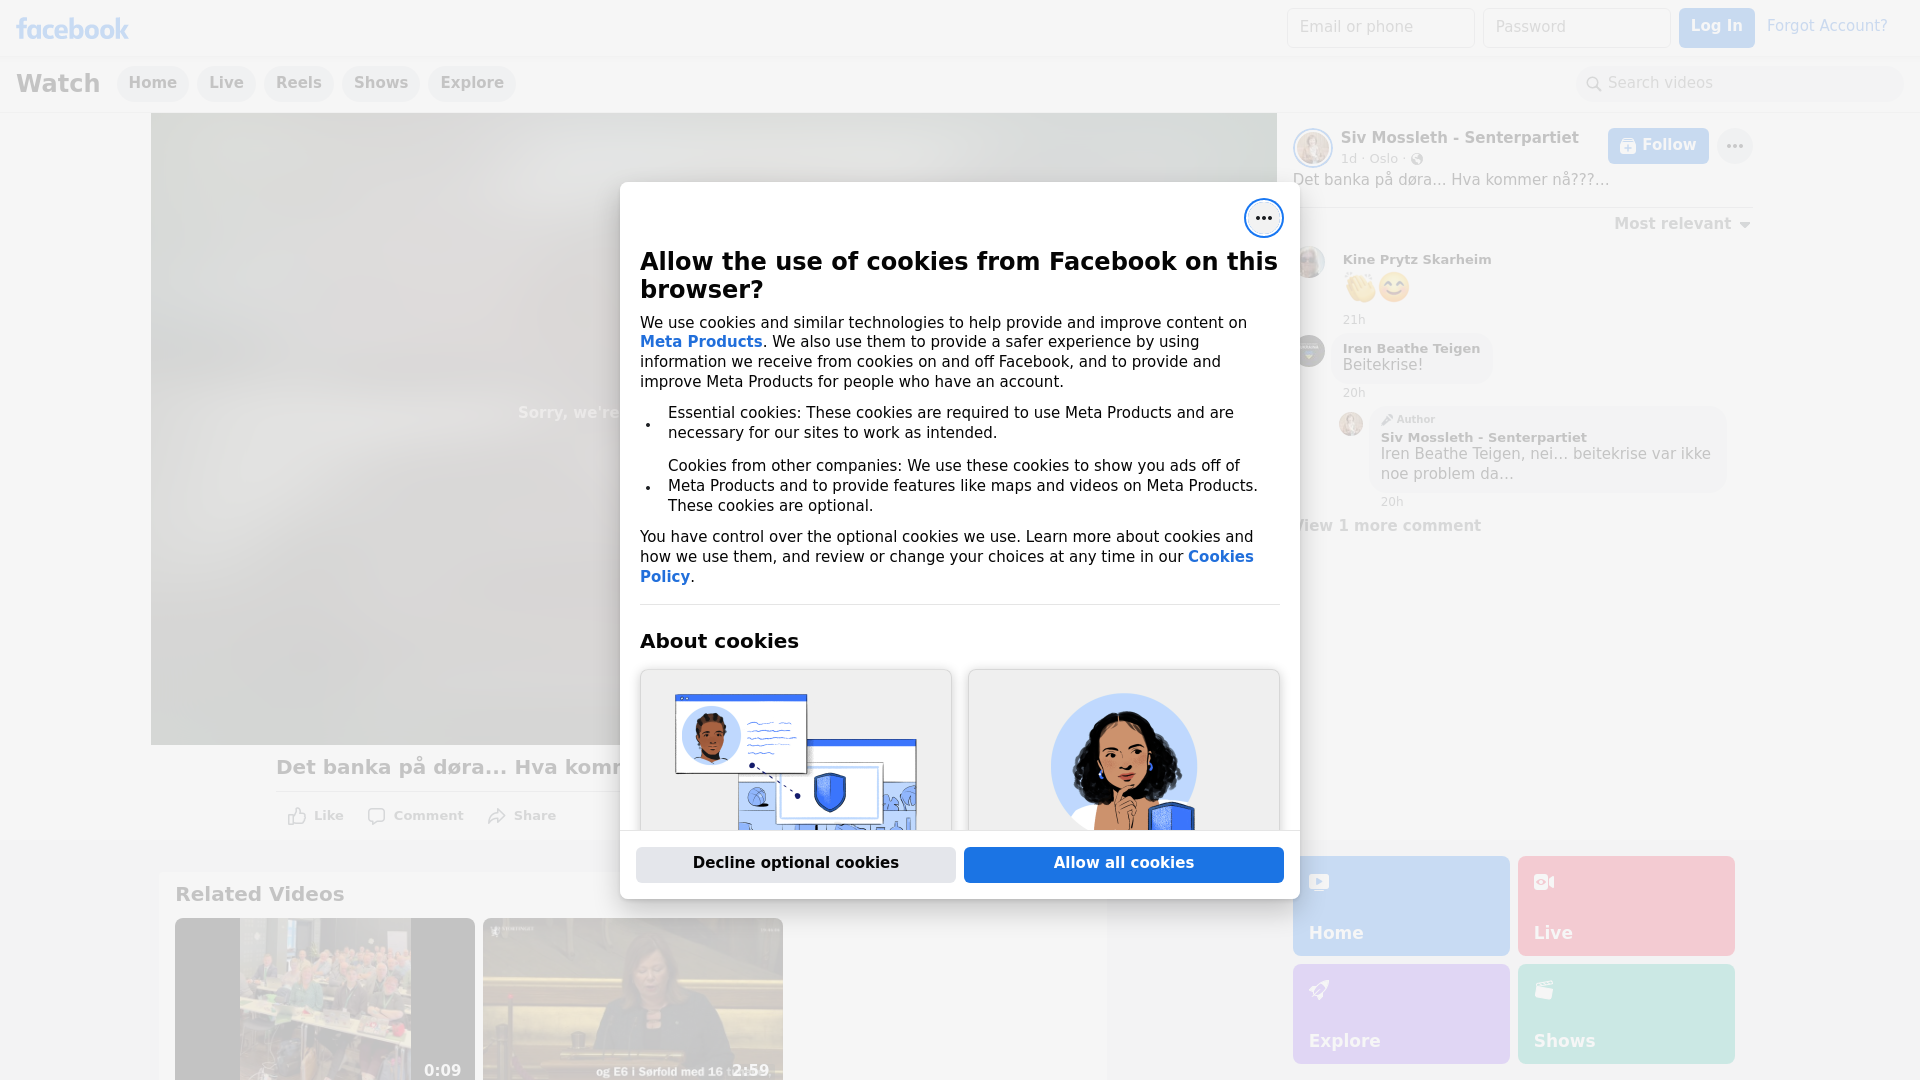Click the Facebook logo
Image resolution: width=1920 pixels, height=1080 pixels.
coord(72,29)
